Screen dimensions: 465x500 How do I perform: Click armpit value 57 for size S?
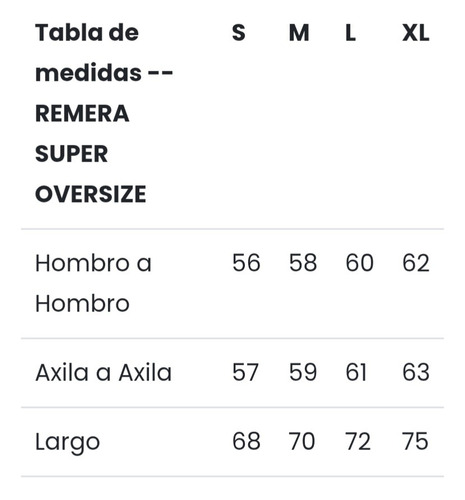[245, 372]
